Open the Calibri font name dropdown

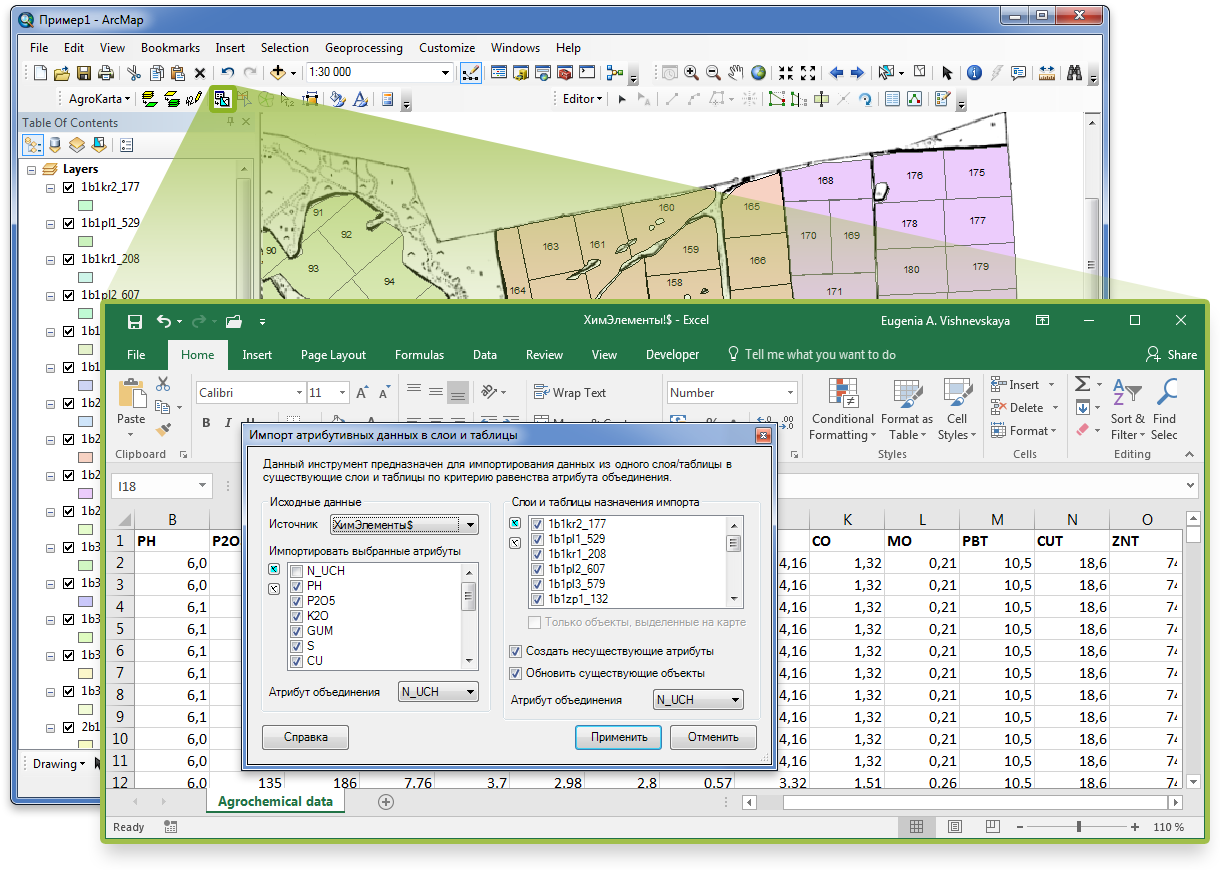point(299,393)
